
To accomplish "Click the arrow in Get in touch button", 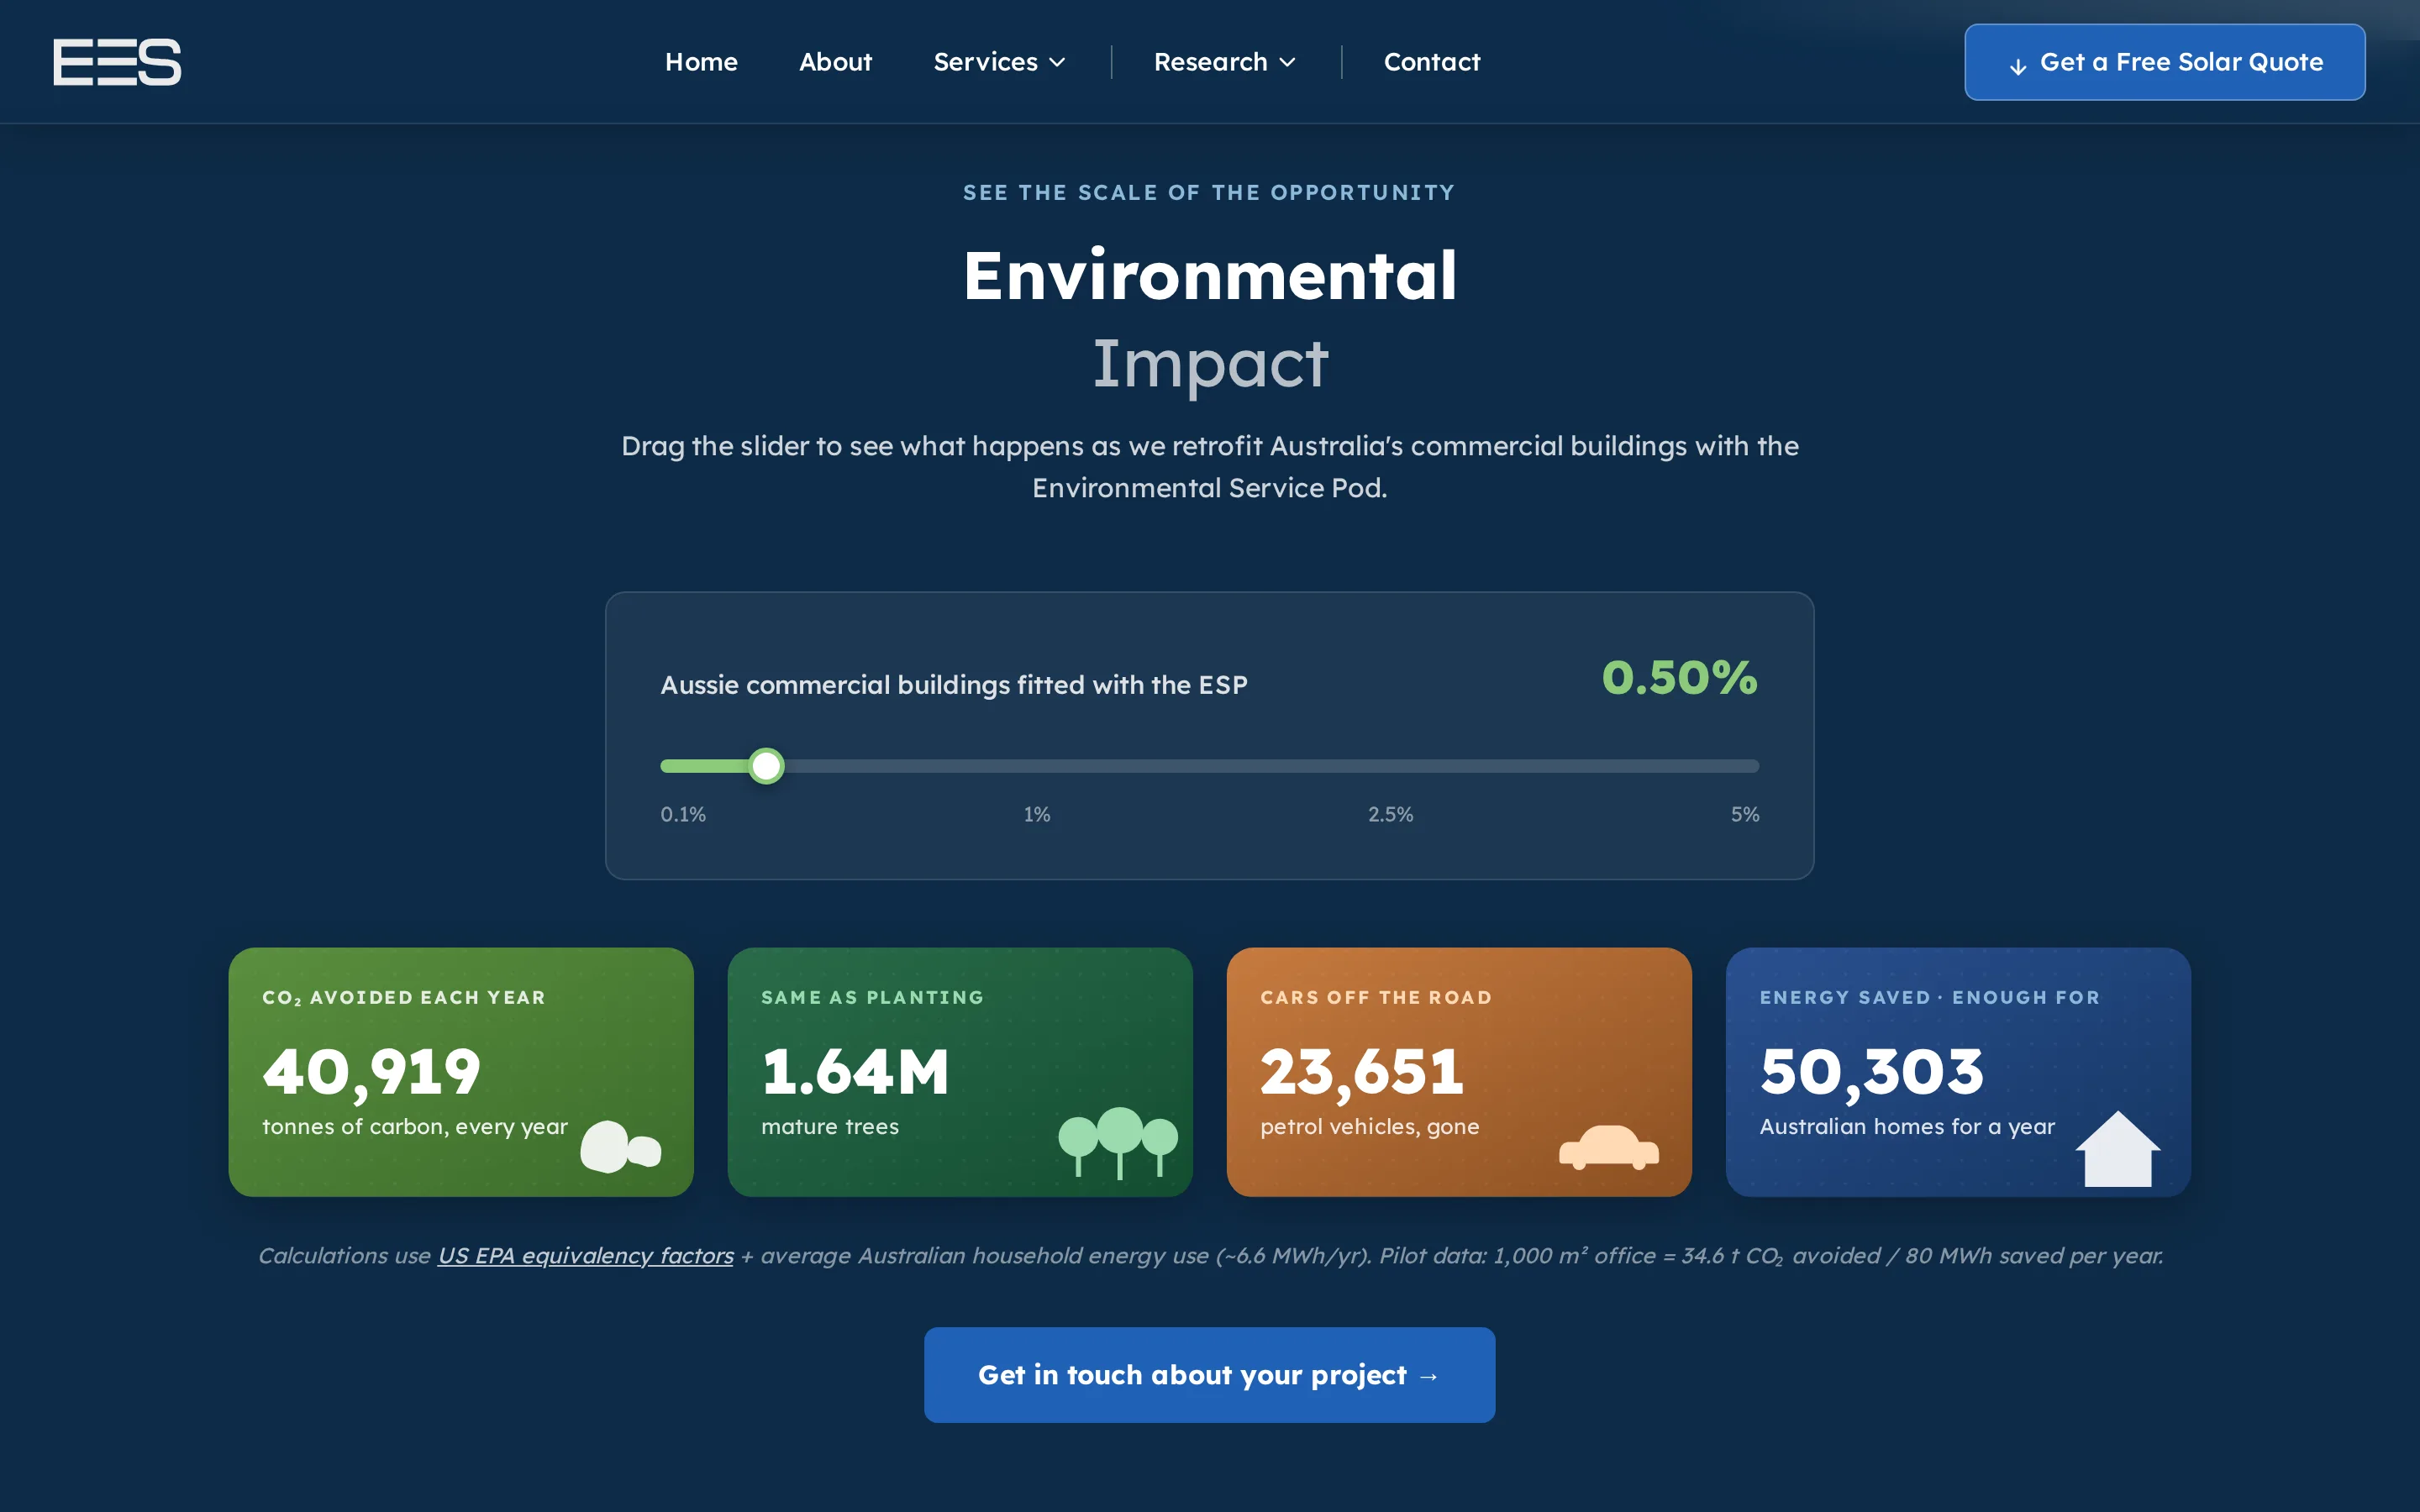I will (1429, 1377).
